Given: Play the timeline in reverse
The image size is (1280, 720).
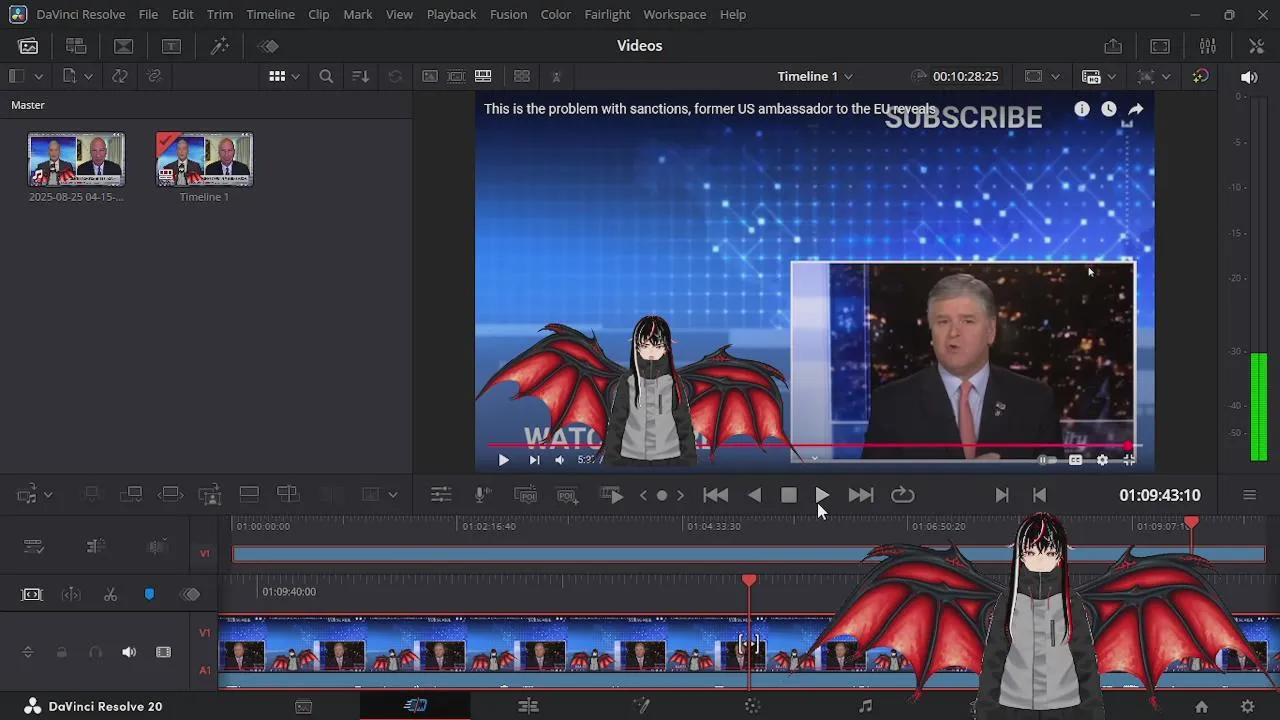Looking at the screenshot, I should pos(755,495).
